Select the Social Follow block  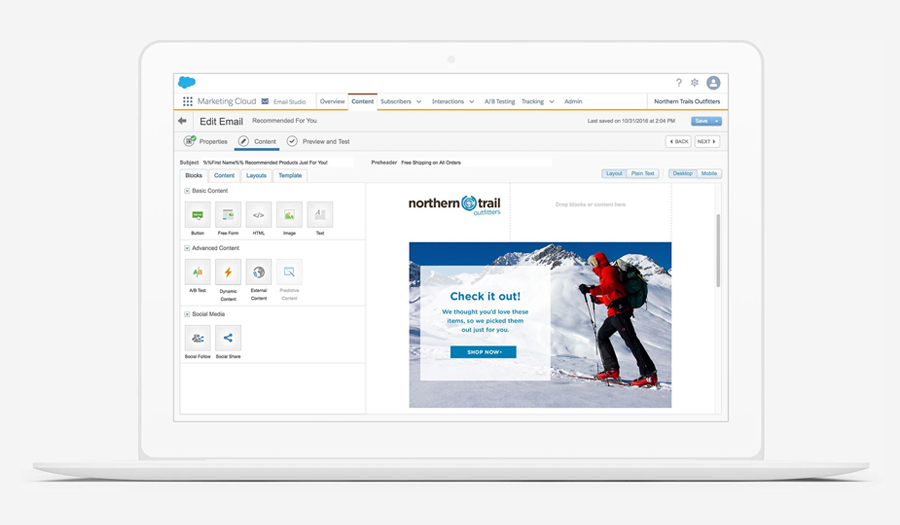coord(197,338)
